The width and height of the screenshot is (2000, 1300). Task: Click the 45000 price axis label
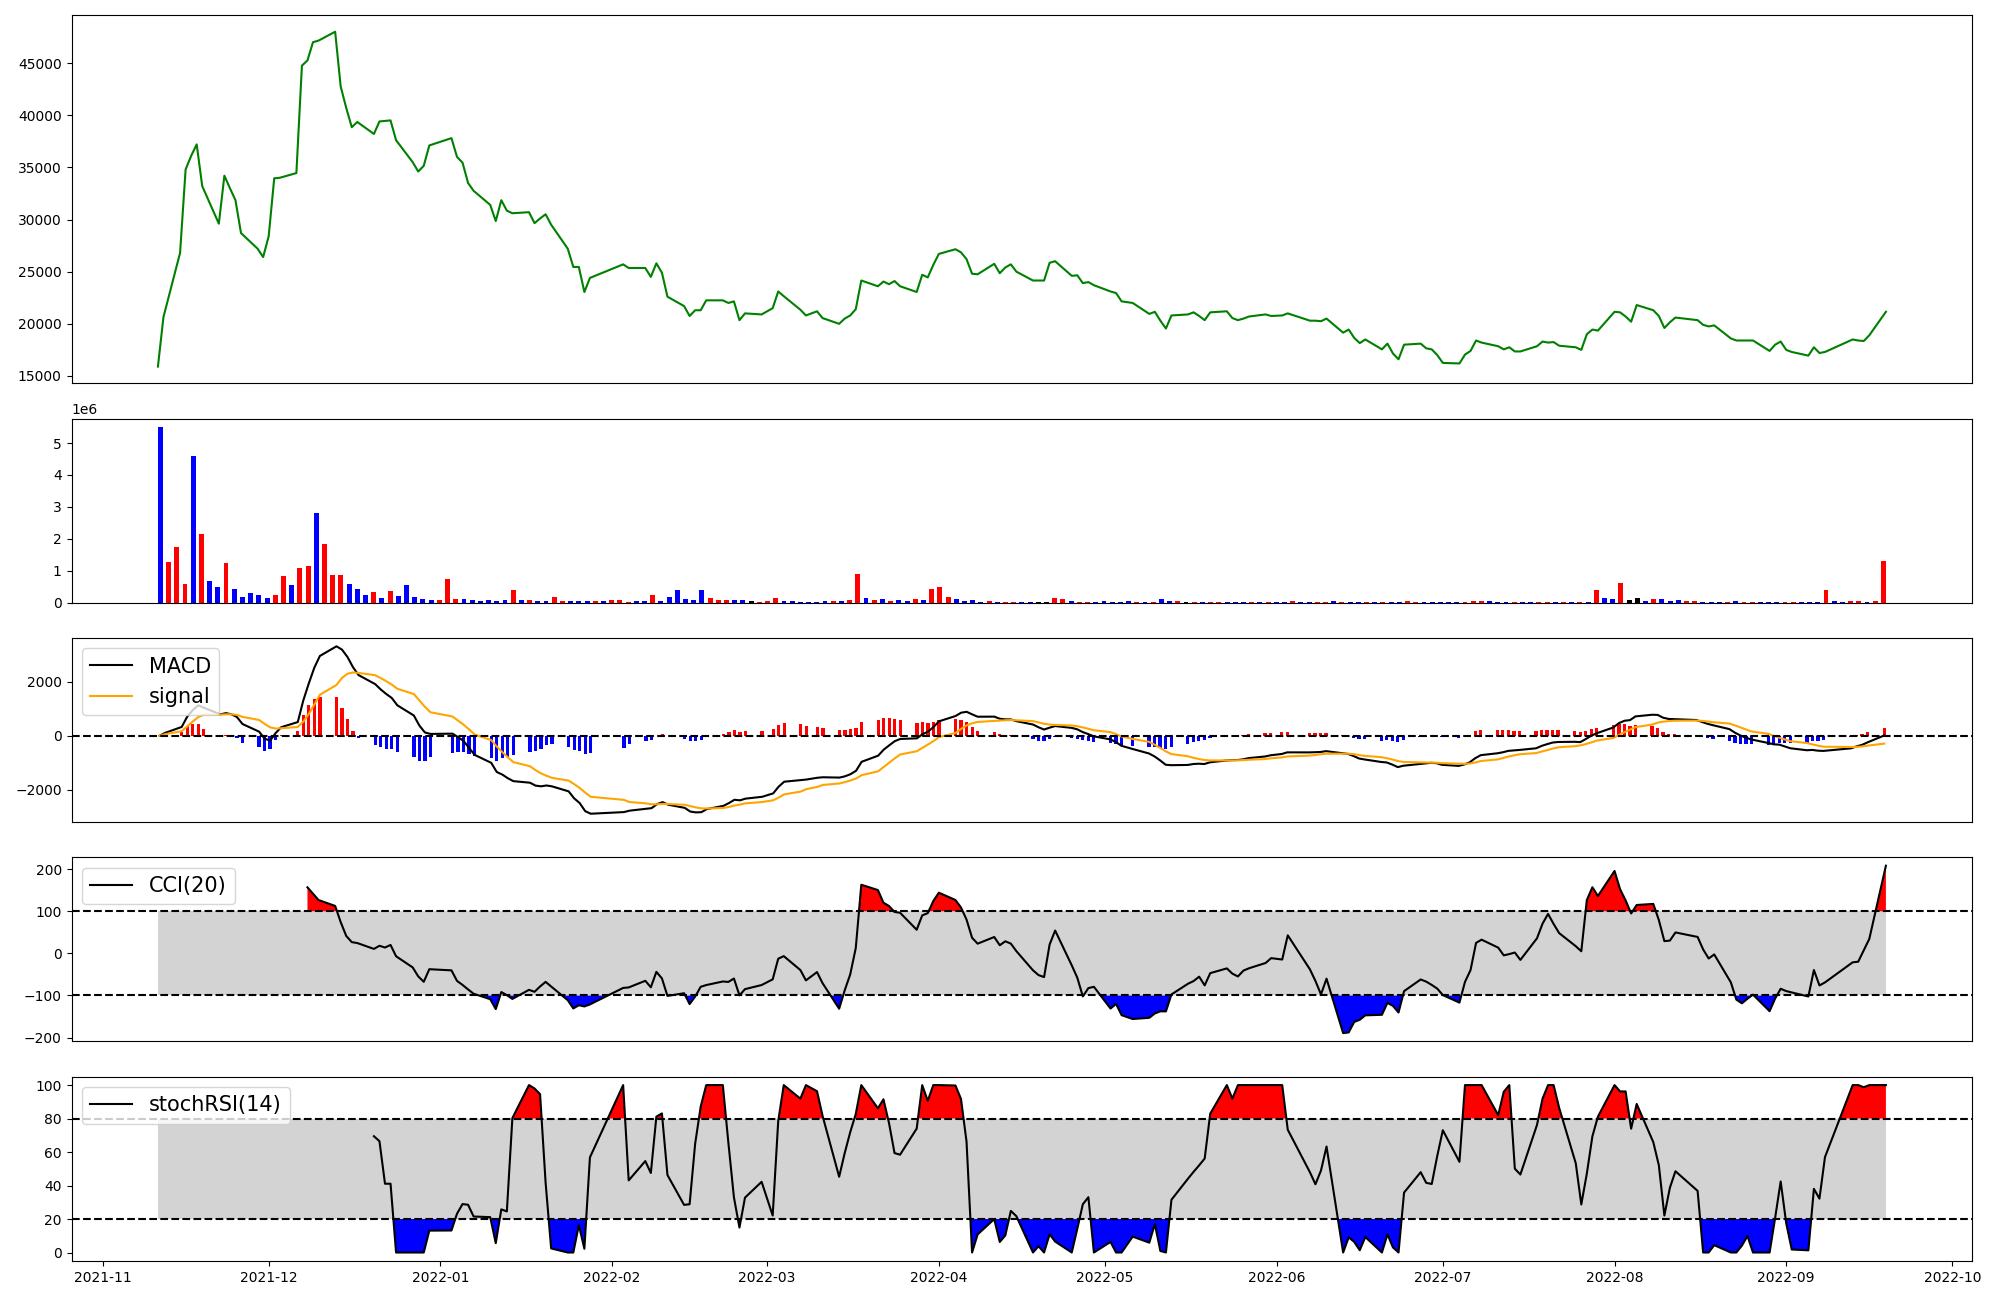[x=40, y=64]
